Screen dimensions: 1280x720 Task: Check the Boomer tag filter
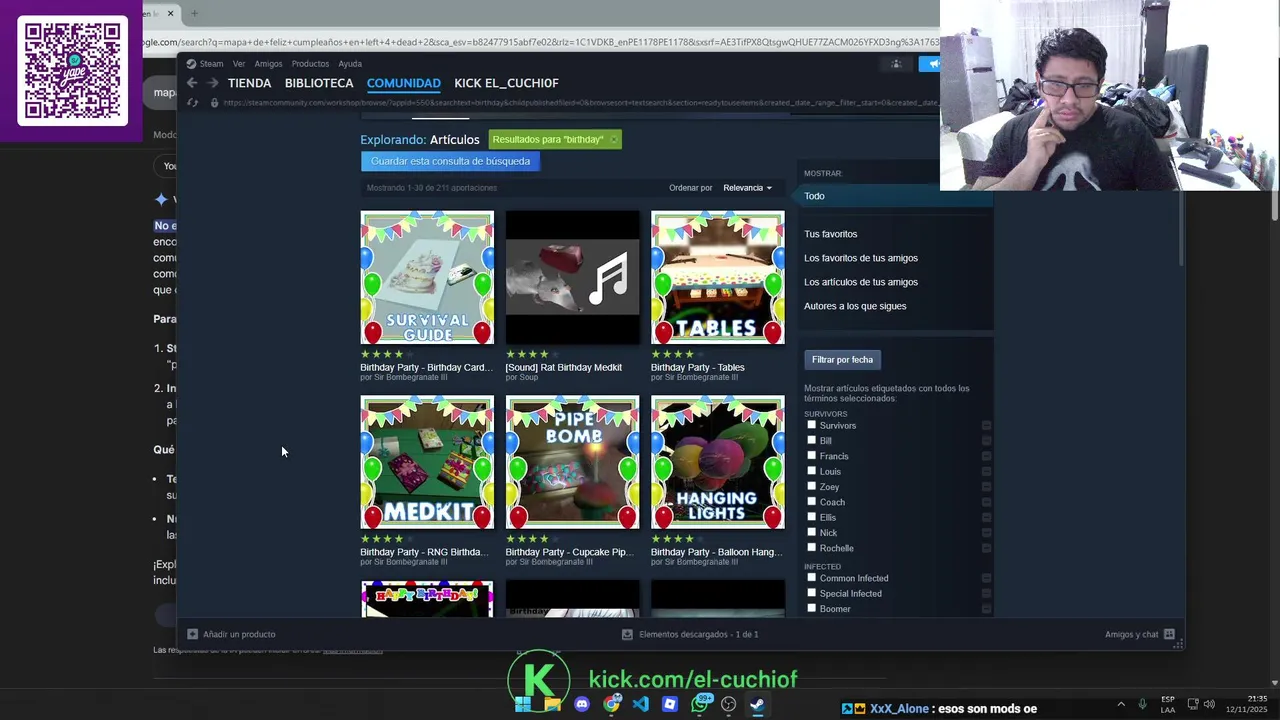click(x=811, y=608)
